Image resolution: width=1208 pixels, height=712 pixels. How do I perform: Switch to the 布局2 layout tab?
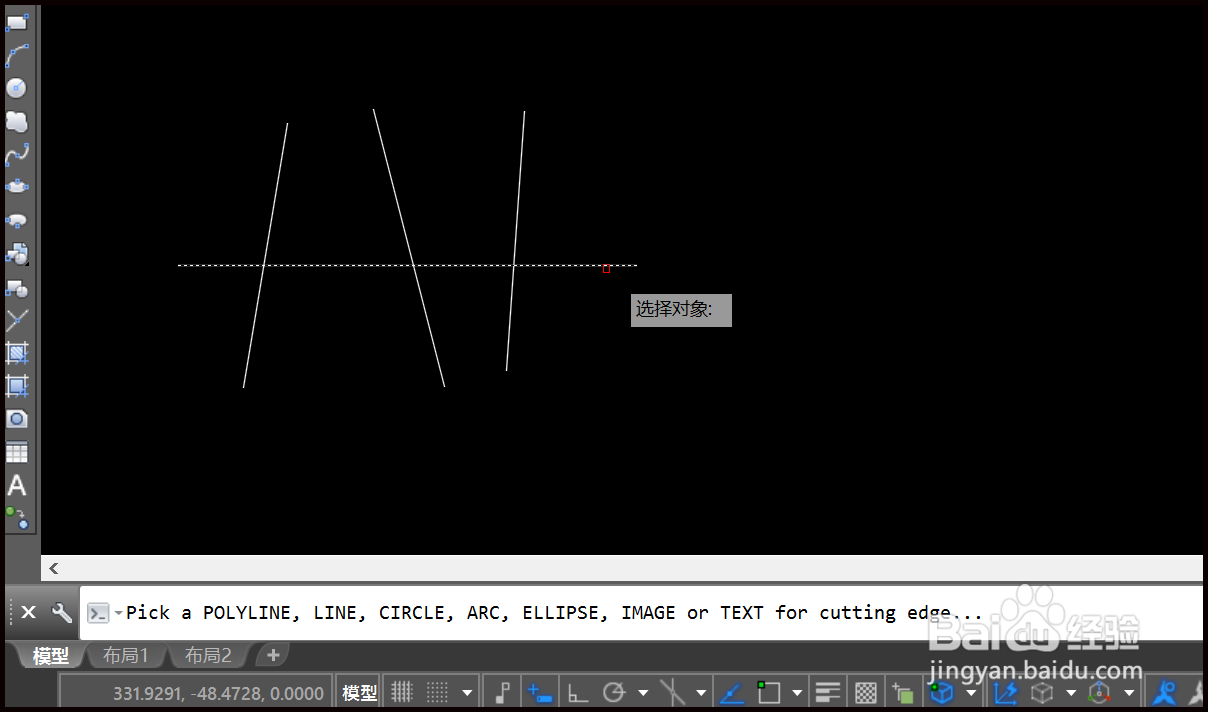(208, 656)
